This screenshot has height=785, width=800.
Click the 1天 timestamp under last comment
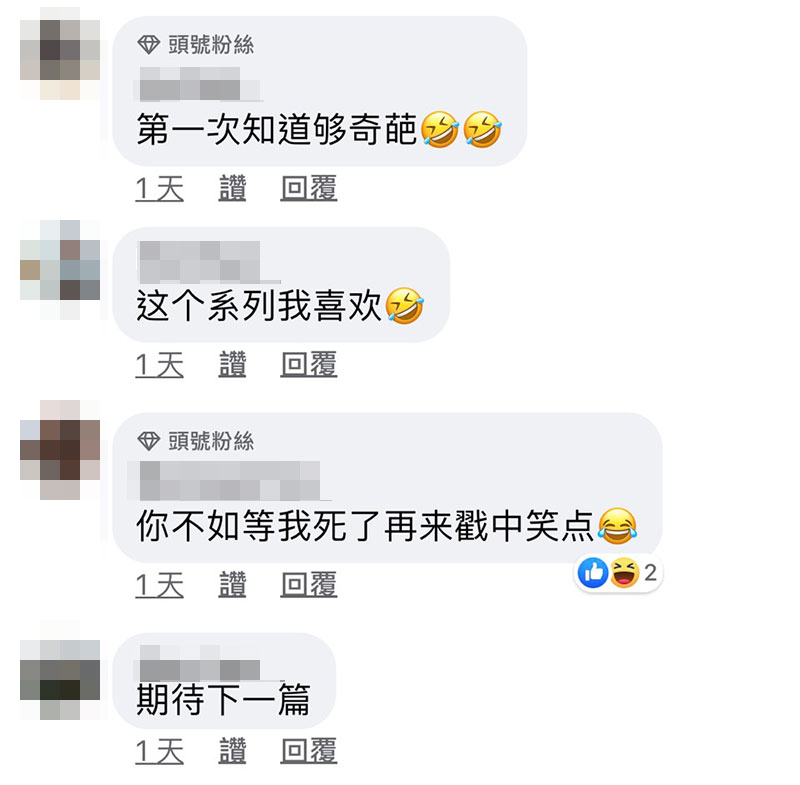159,751
